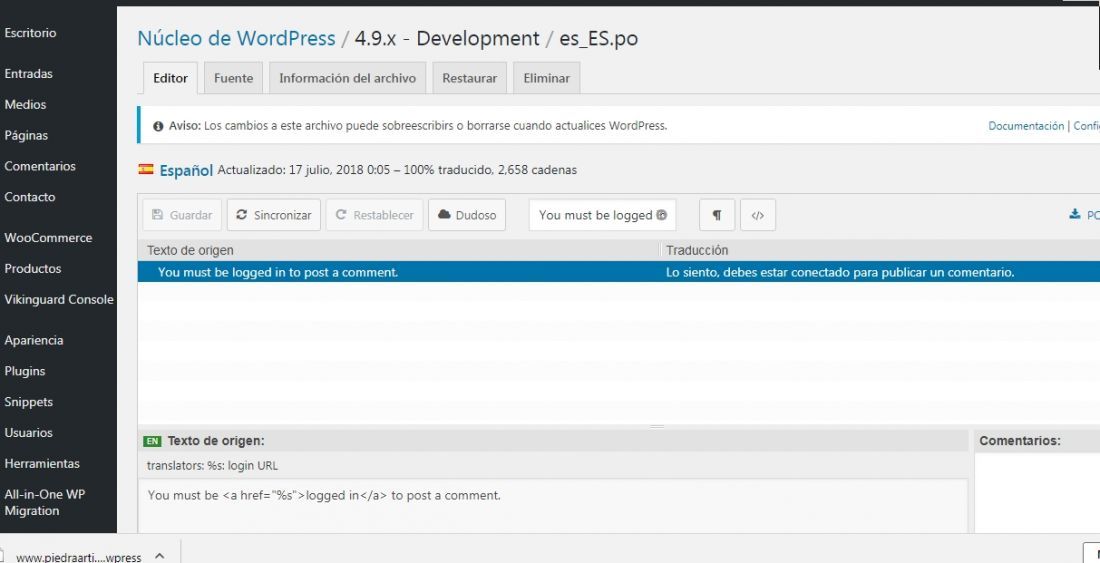This screenshot has width=1100, height=563.
Task: Toggle invisible characters pilcrow icon
Action: click(x=717, y=215)
